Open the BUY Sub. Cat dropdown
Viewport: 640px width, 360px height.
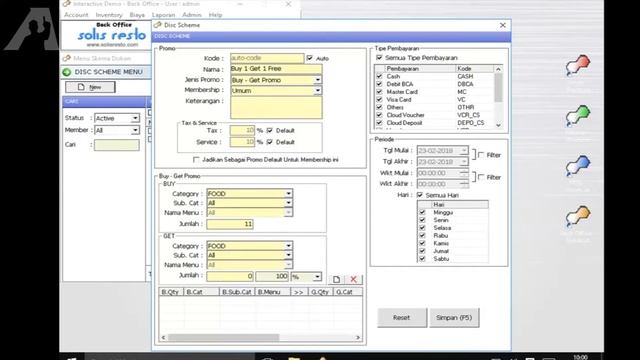[x=289, y=203]
